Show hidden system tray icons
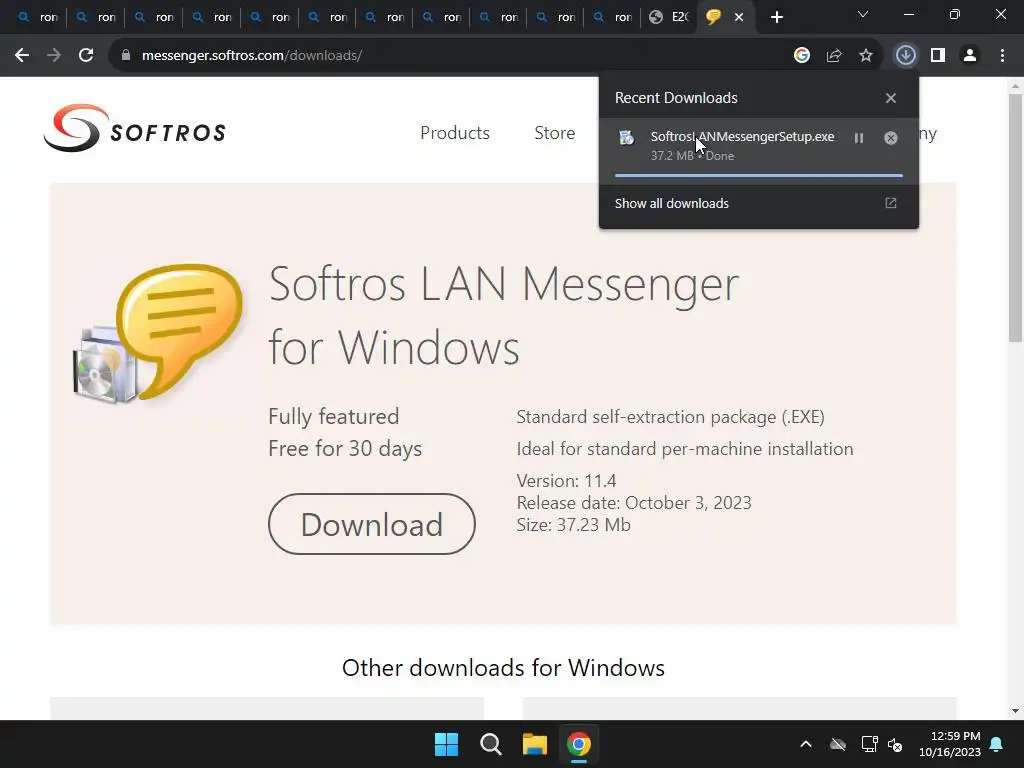 (x=806, y=744)
